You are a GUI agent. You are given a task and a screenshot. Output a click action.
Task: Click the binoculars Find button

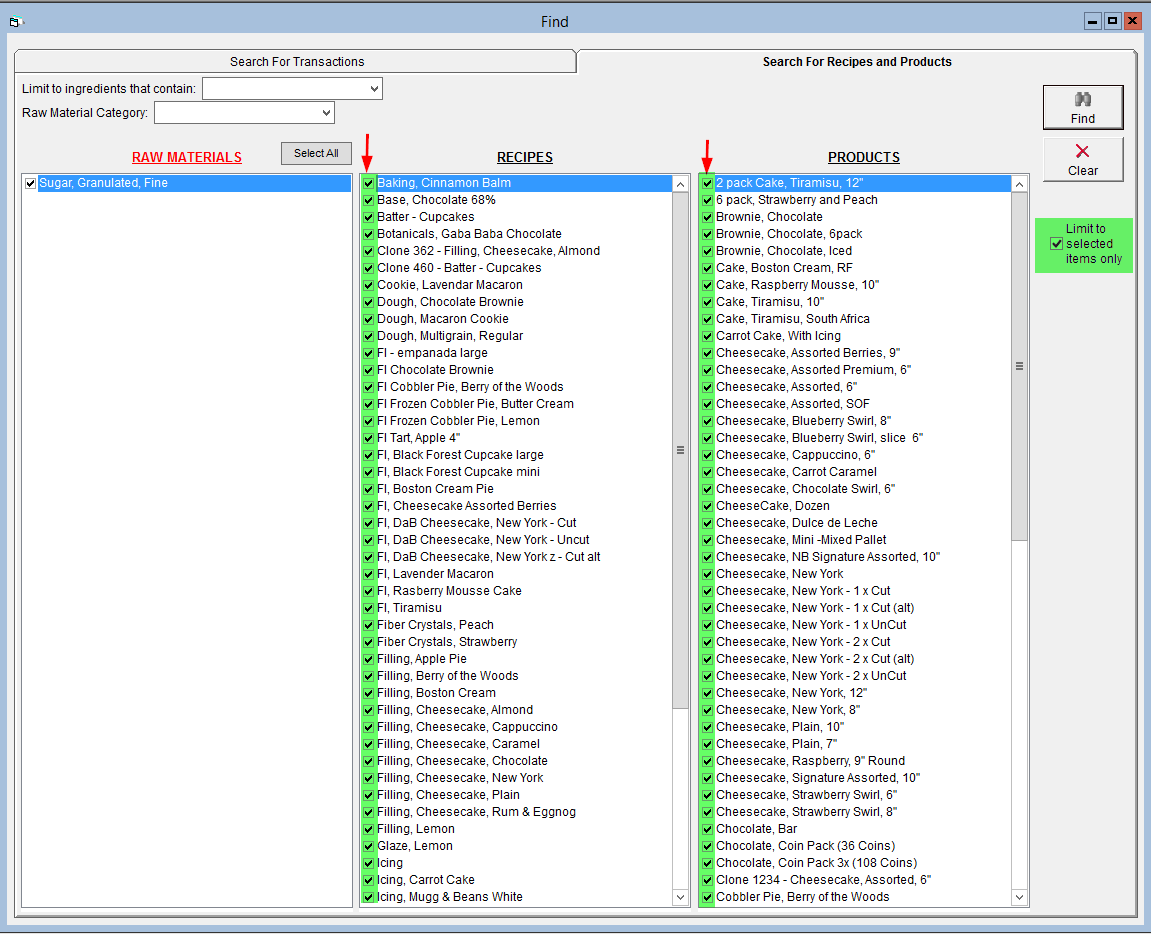point(1082,107)
